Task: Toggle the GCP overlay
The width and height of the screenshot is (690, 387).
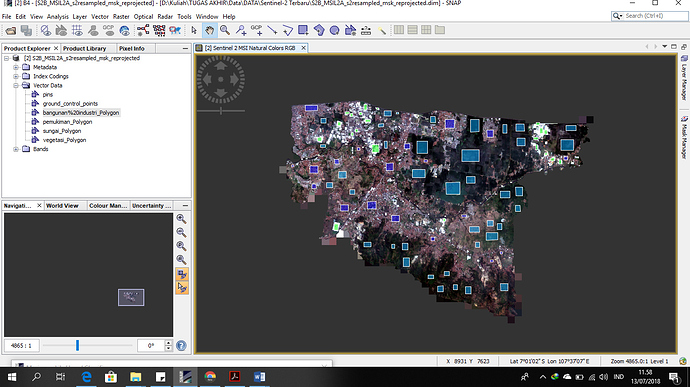Action: pos(109,30)
